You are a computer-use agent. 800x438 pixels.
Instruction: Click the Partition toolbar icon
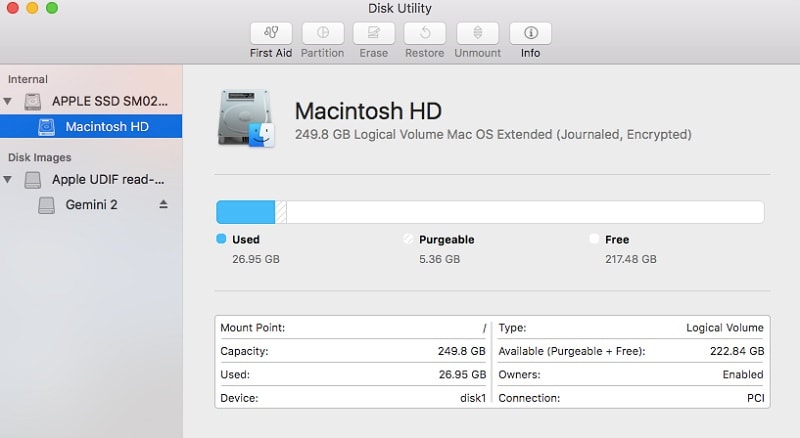click(x=322, y=33)
